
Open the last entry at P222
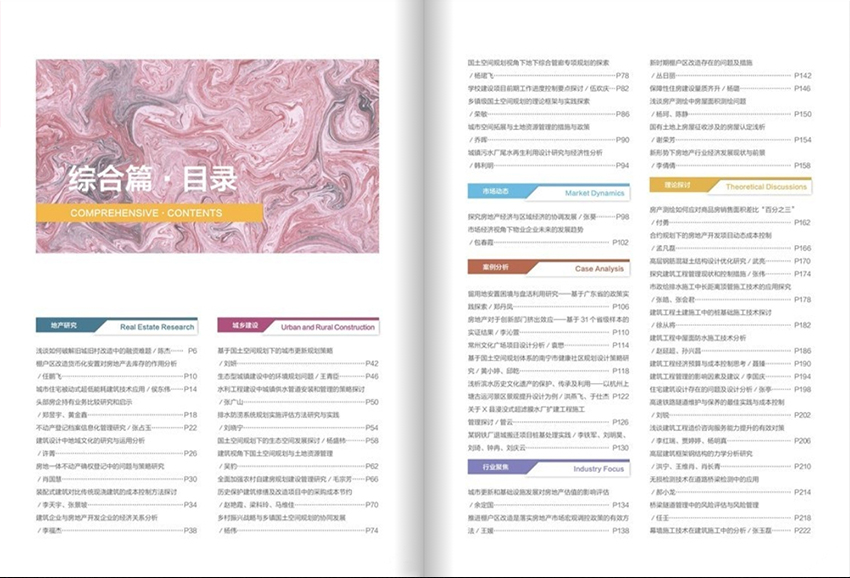[x=802, y=530]
